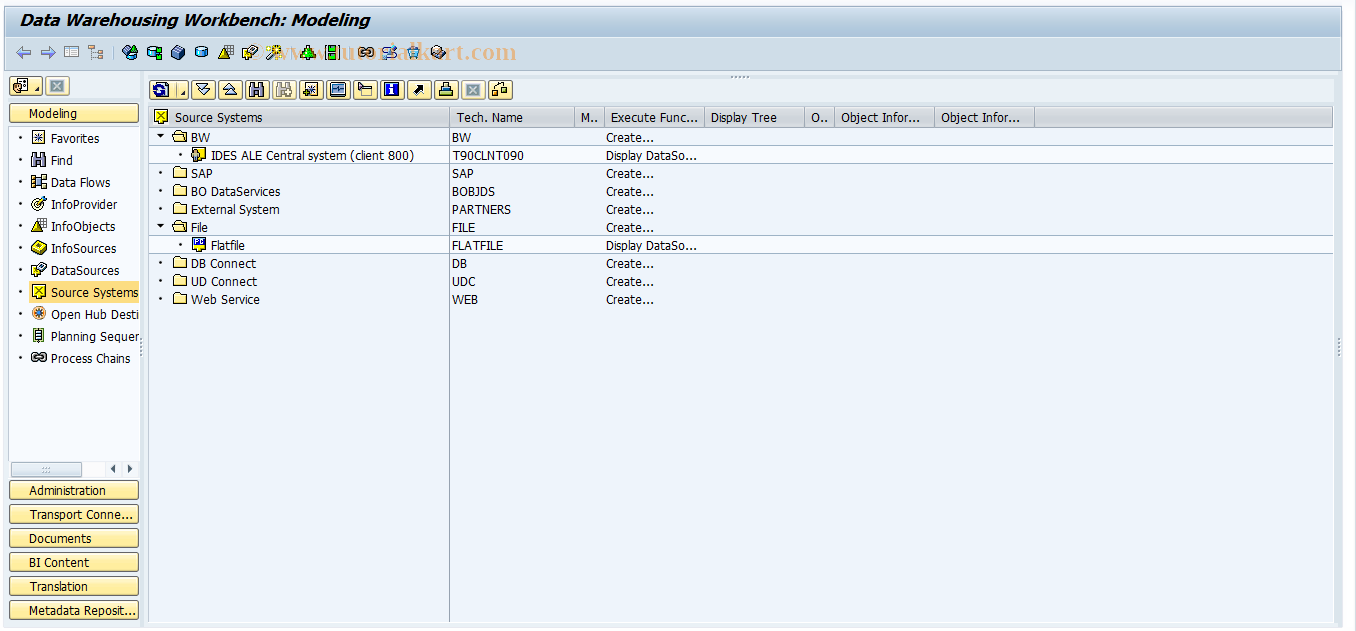The image size is (1356, 631).
Task: Click the Modeling section button
Action: pos(74,113)
